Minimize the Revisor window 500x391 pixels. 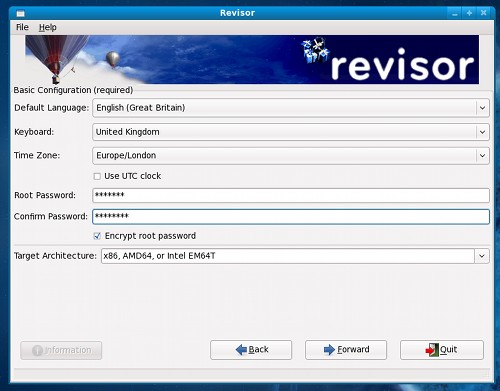[455, 13]
